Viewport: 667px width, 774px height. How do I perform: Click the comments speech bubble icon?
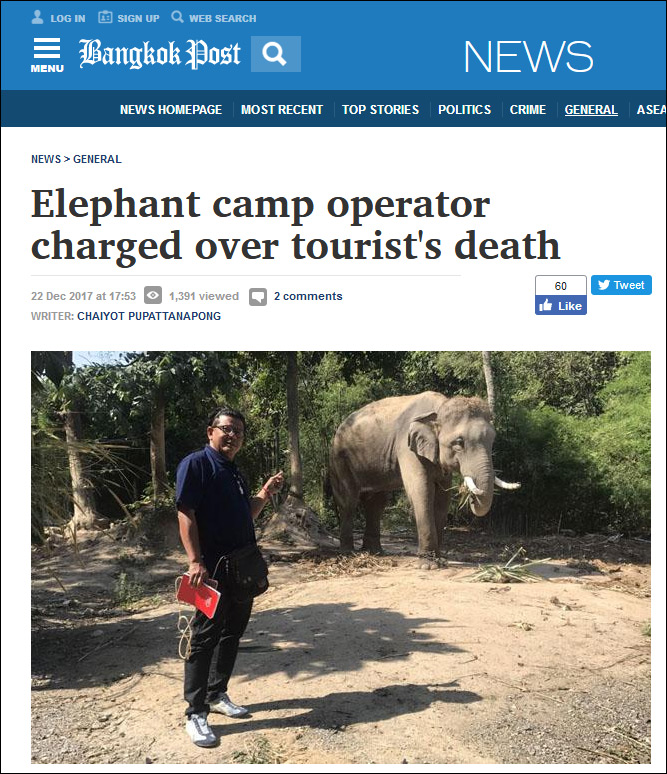point(258,297)
